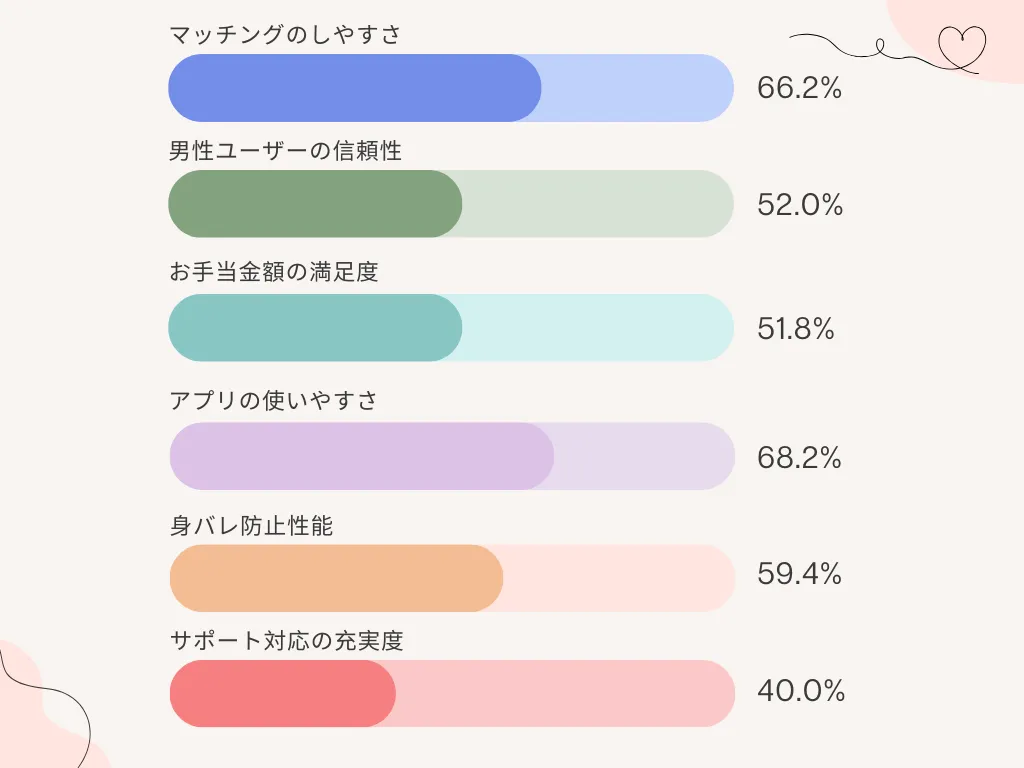1024x768 pixels.
Task: Click the red サポート対応の充実度 bar
Action: [283, 694]
